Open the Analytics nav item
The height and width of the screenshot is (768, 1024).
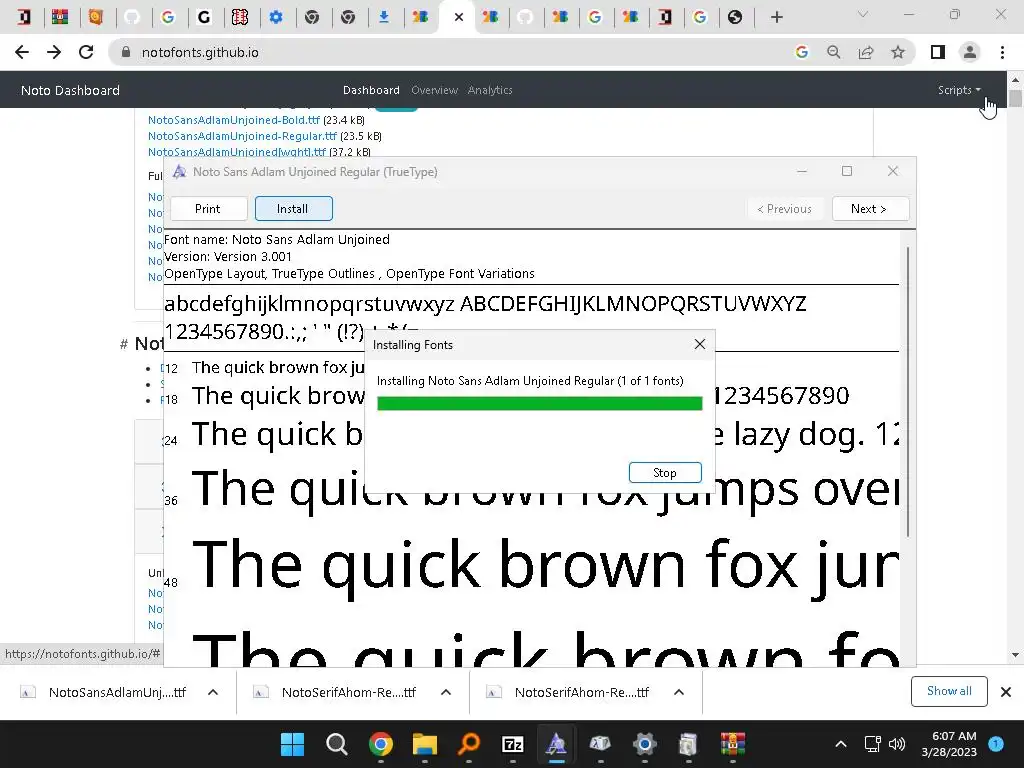pos(490,90)
